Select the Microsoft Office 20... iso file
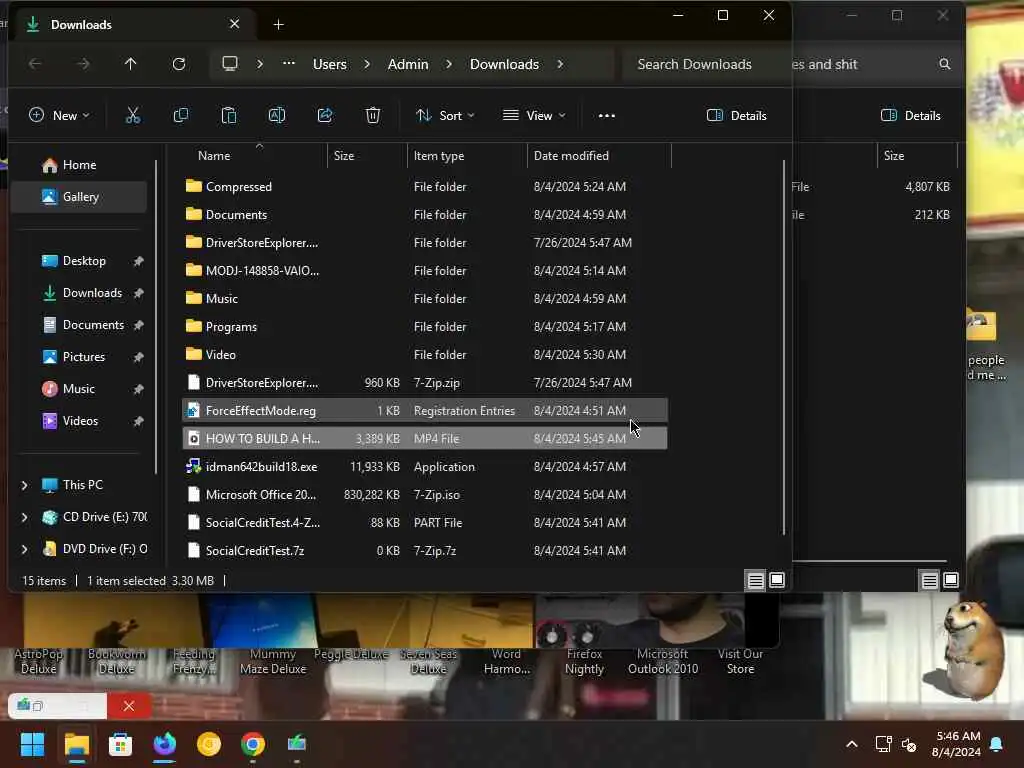Image resolution: width=1024 pixels, height=768 pixels. pyautogui.click(x=424, y=495)
